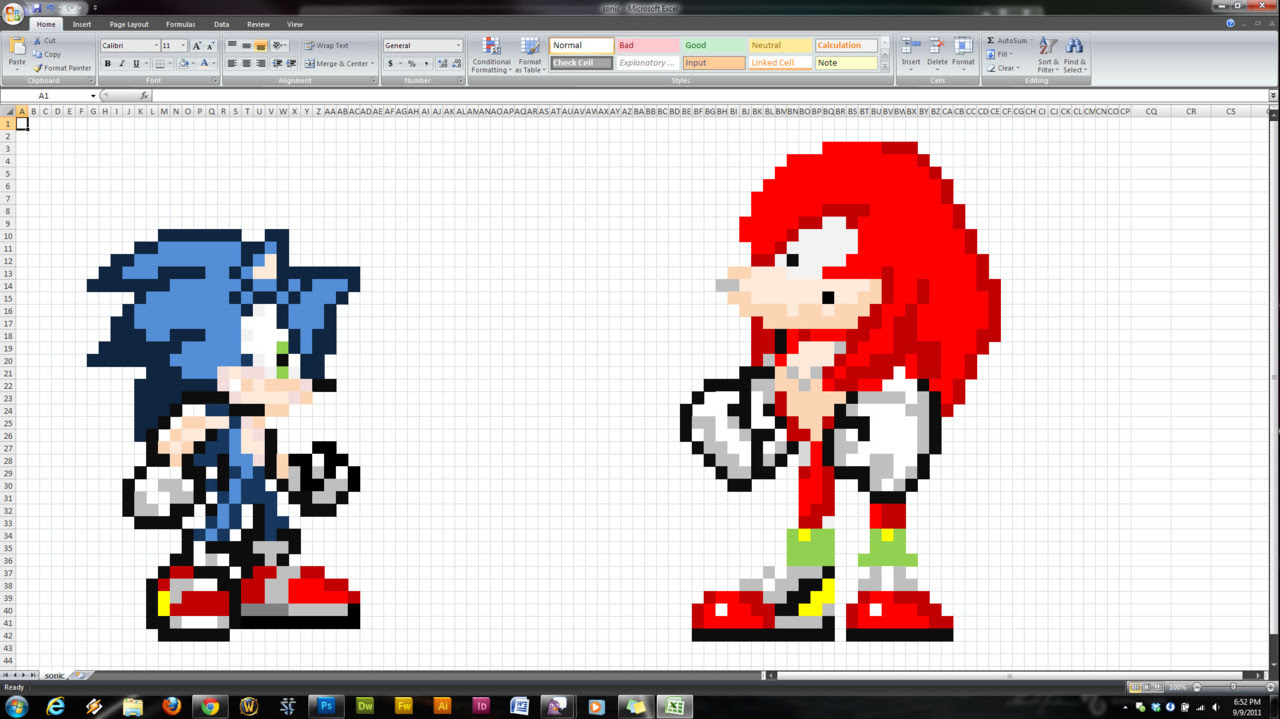Toggle Bold formatting

[107, 63]
